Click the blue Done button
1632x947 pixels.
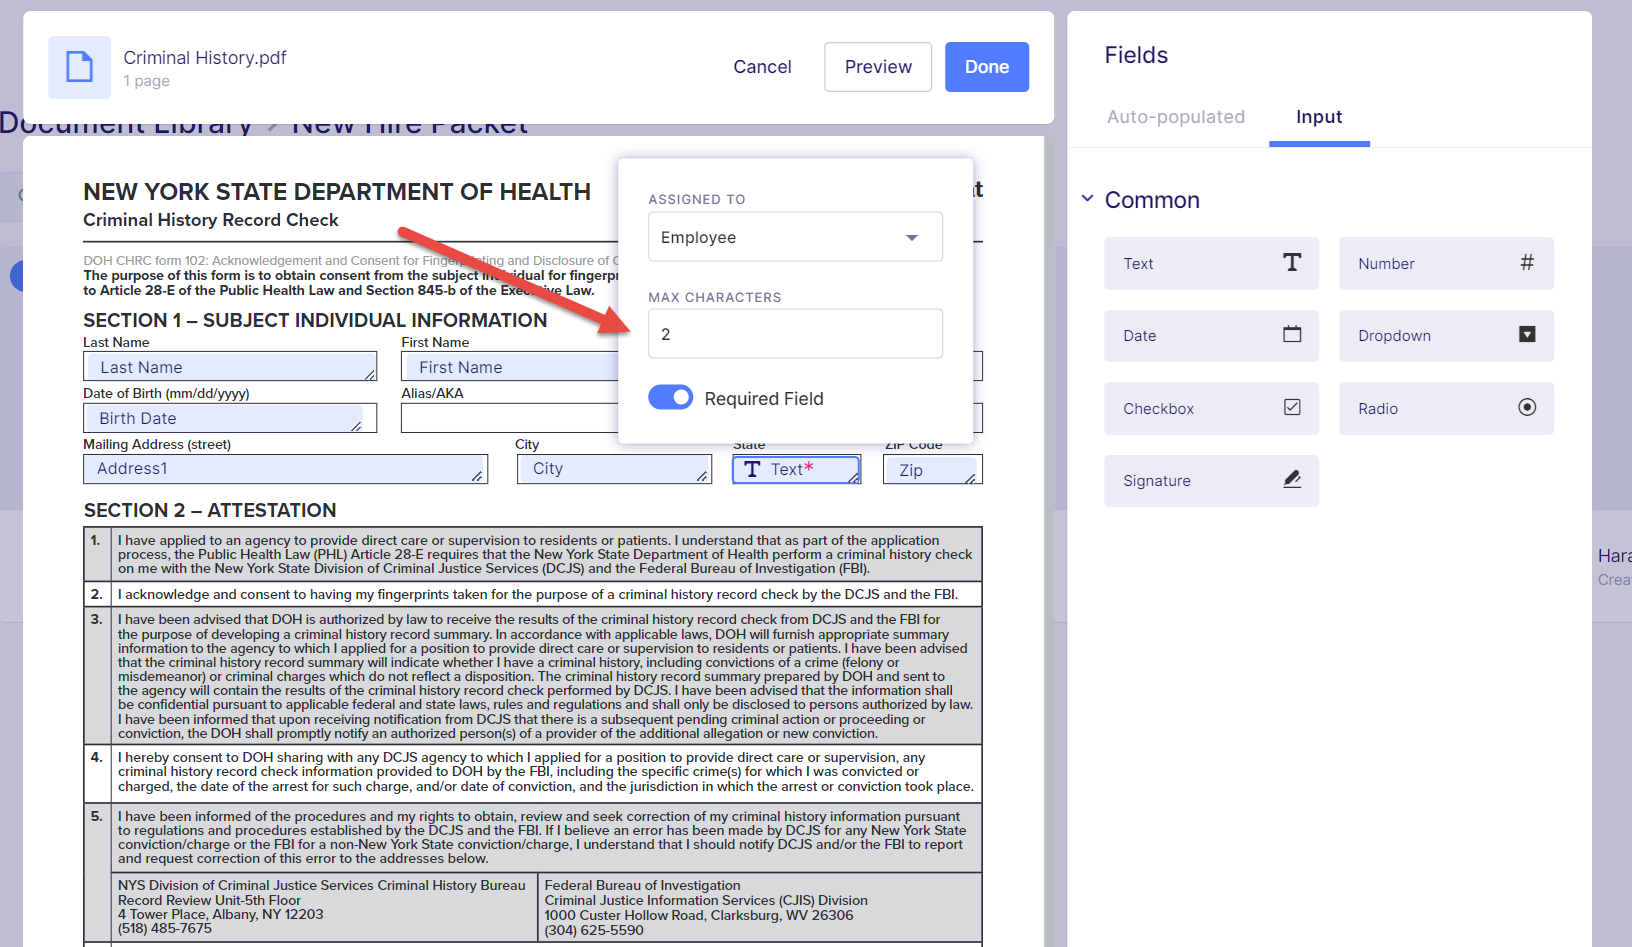(987, 67)
